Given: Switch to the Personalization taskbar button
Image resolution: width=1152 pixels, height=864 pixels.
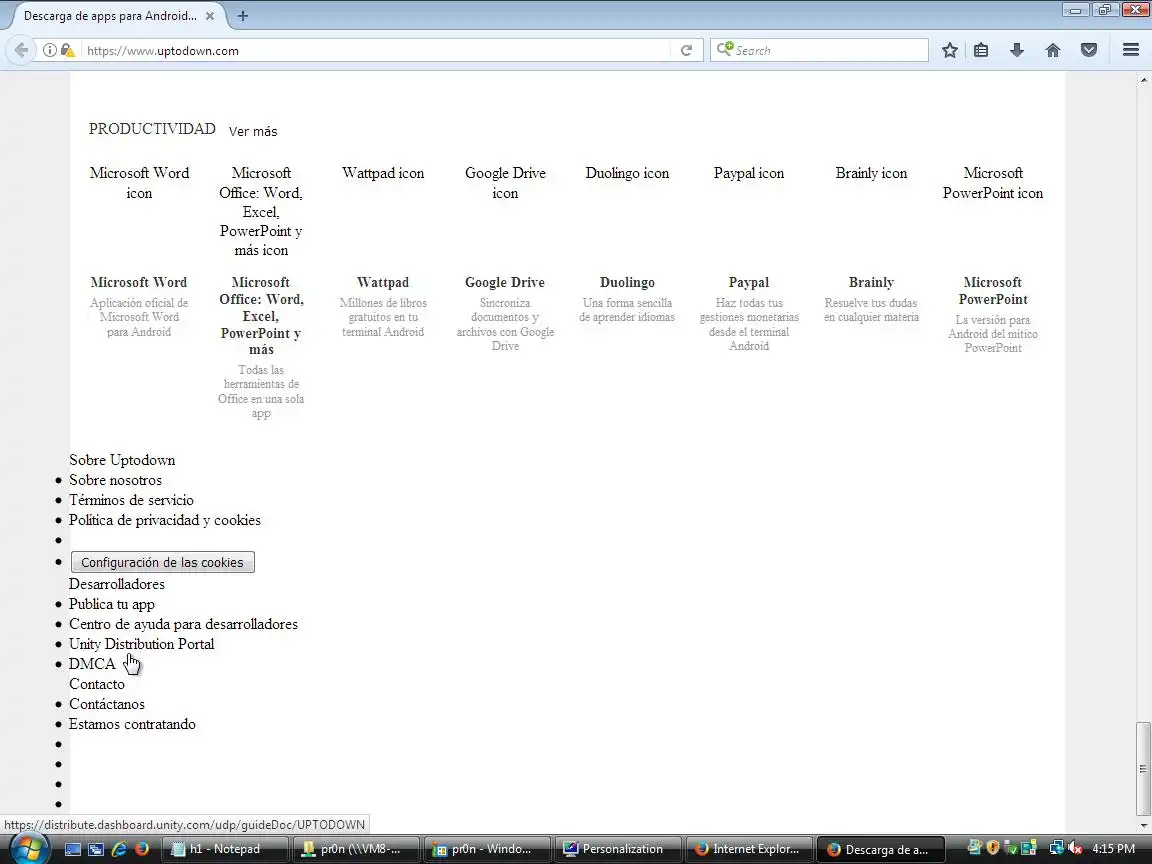Looking at the screenshot, I should [617, 849].
